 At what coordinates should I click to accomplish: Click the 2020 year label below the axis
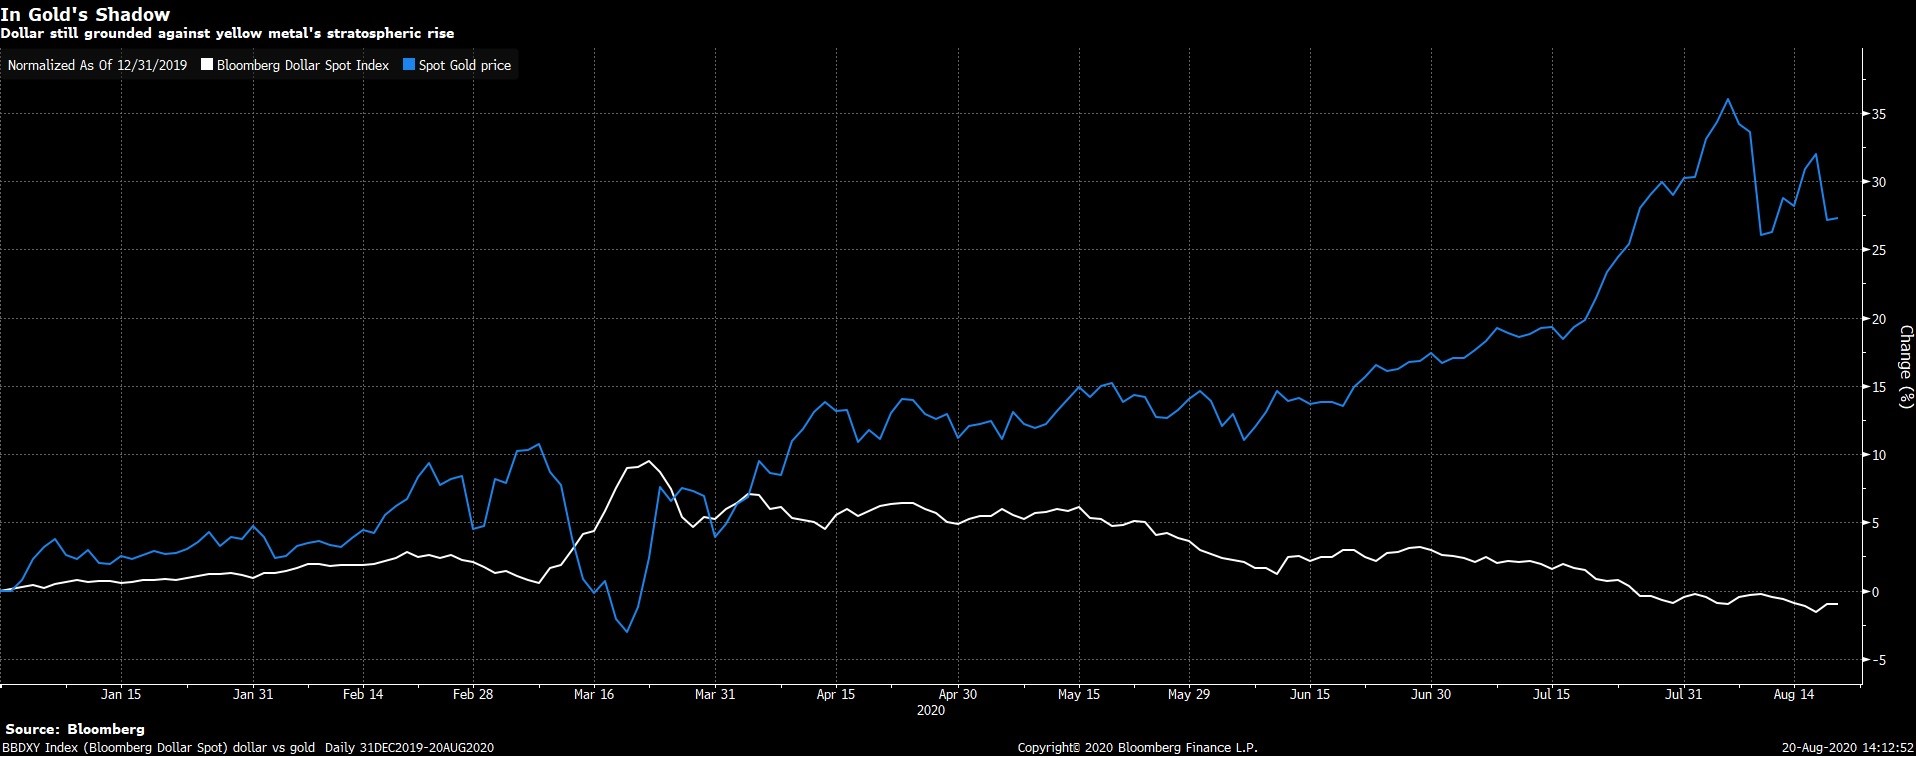click(930, 710)
